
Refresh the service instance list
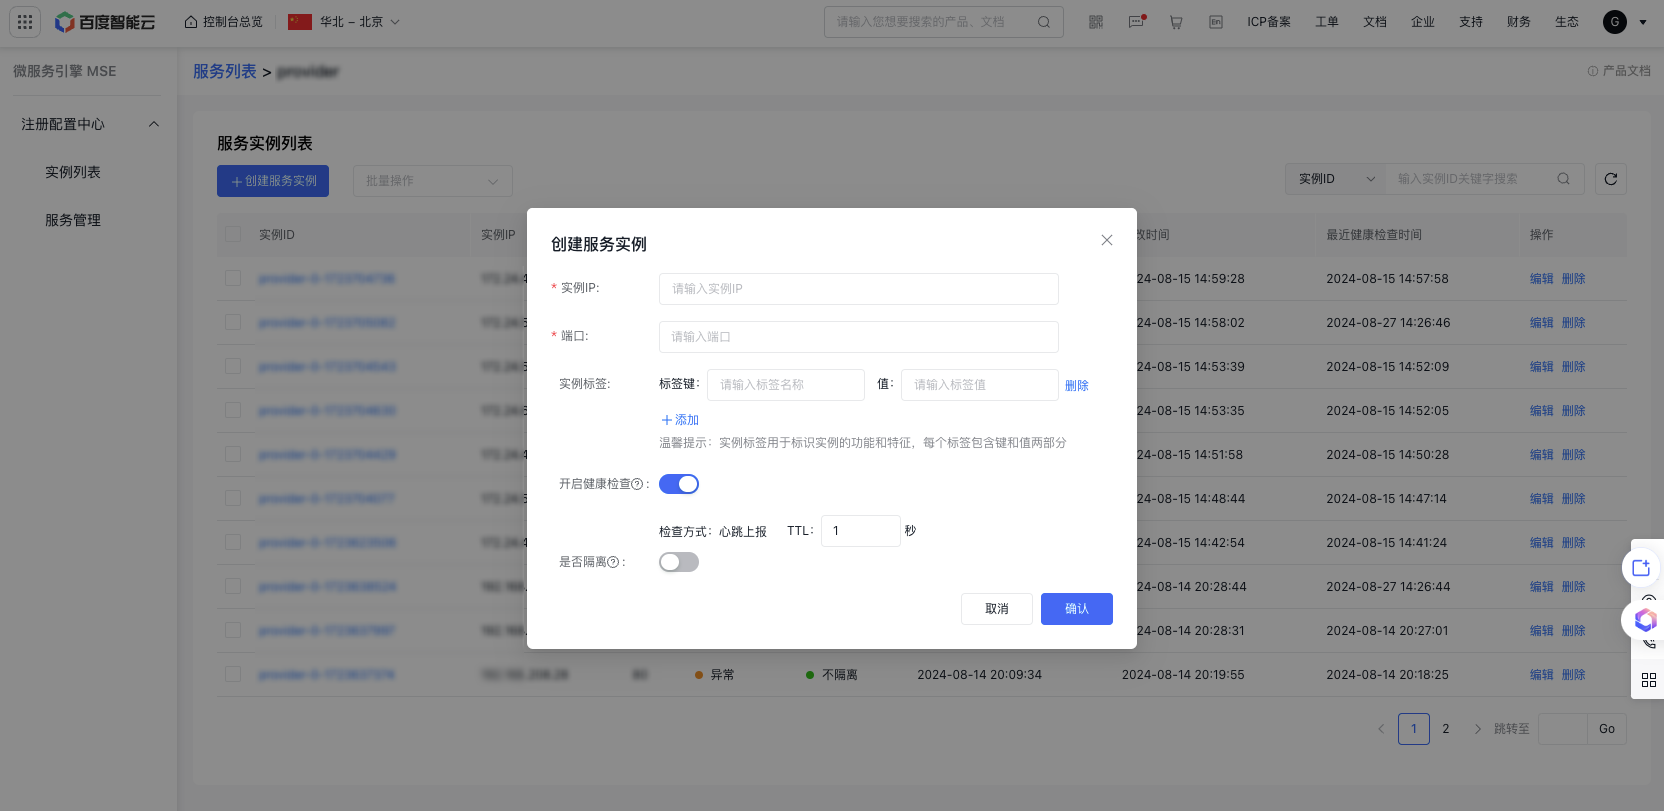(x=1611, y=179)
